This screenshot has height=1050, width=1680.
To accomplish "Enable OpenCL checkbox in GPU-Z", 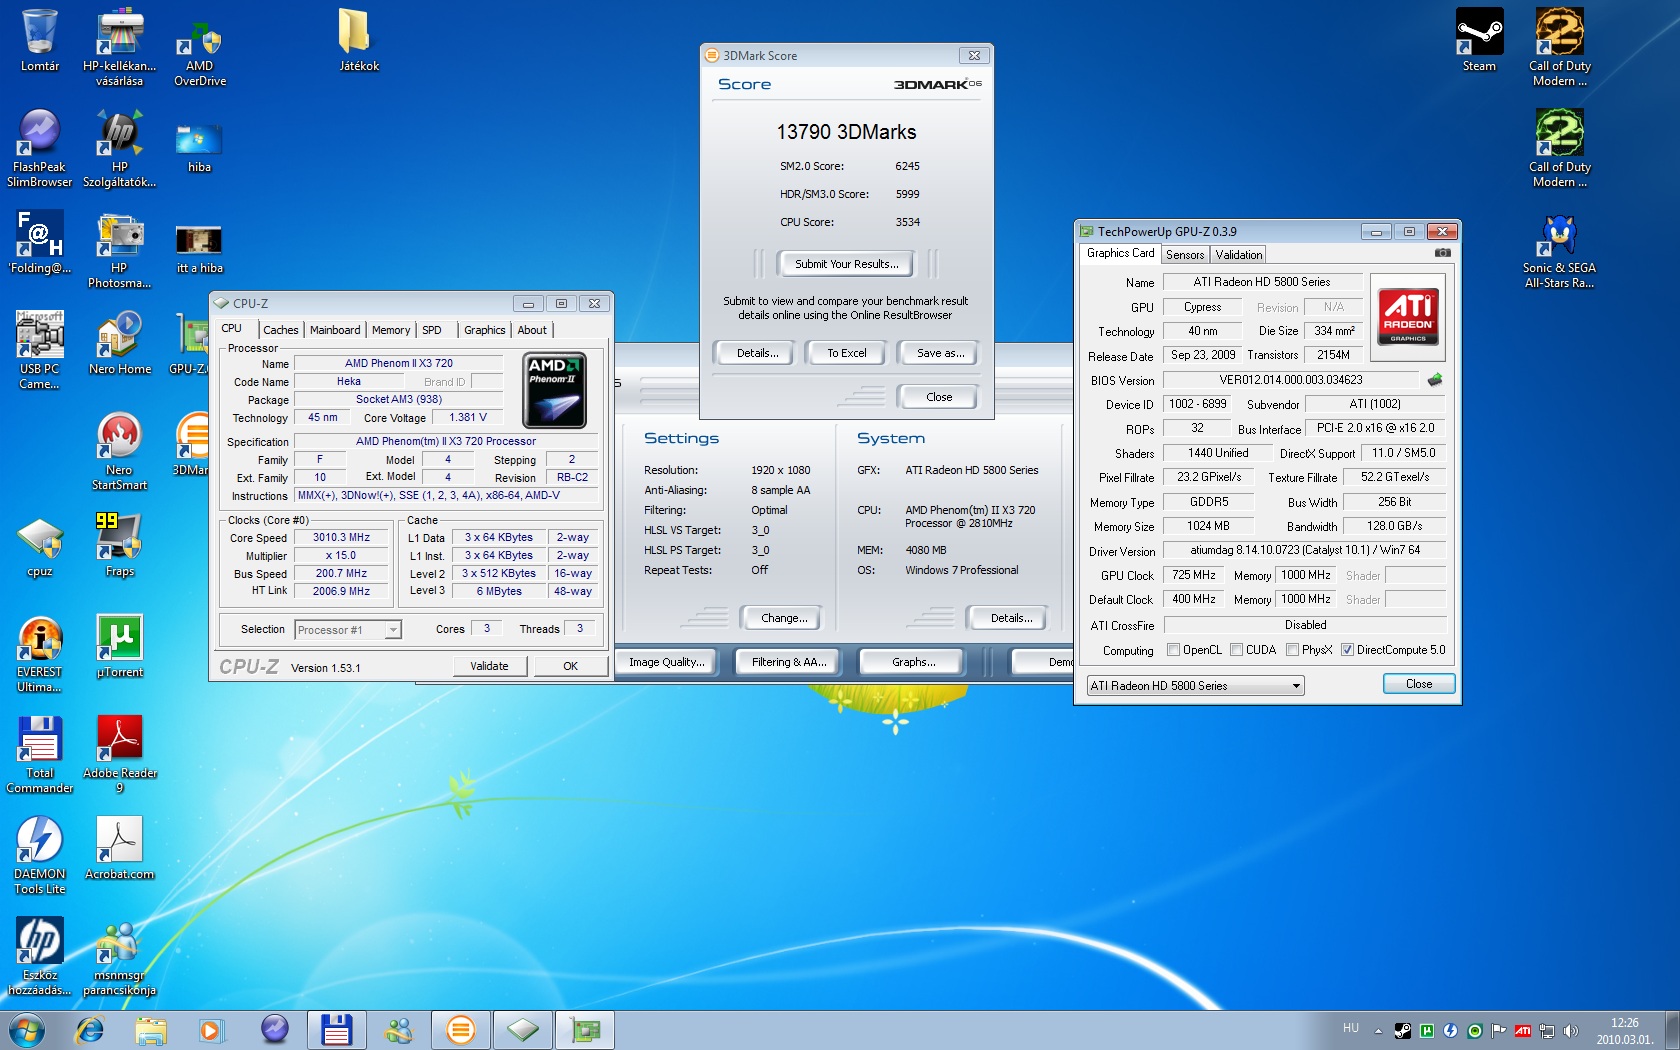I will coord(1174,650).
